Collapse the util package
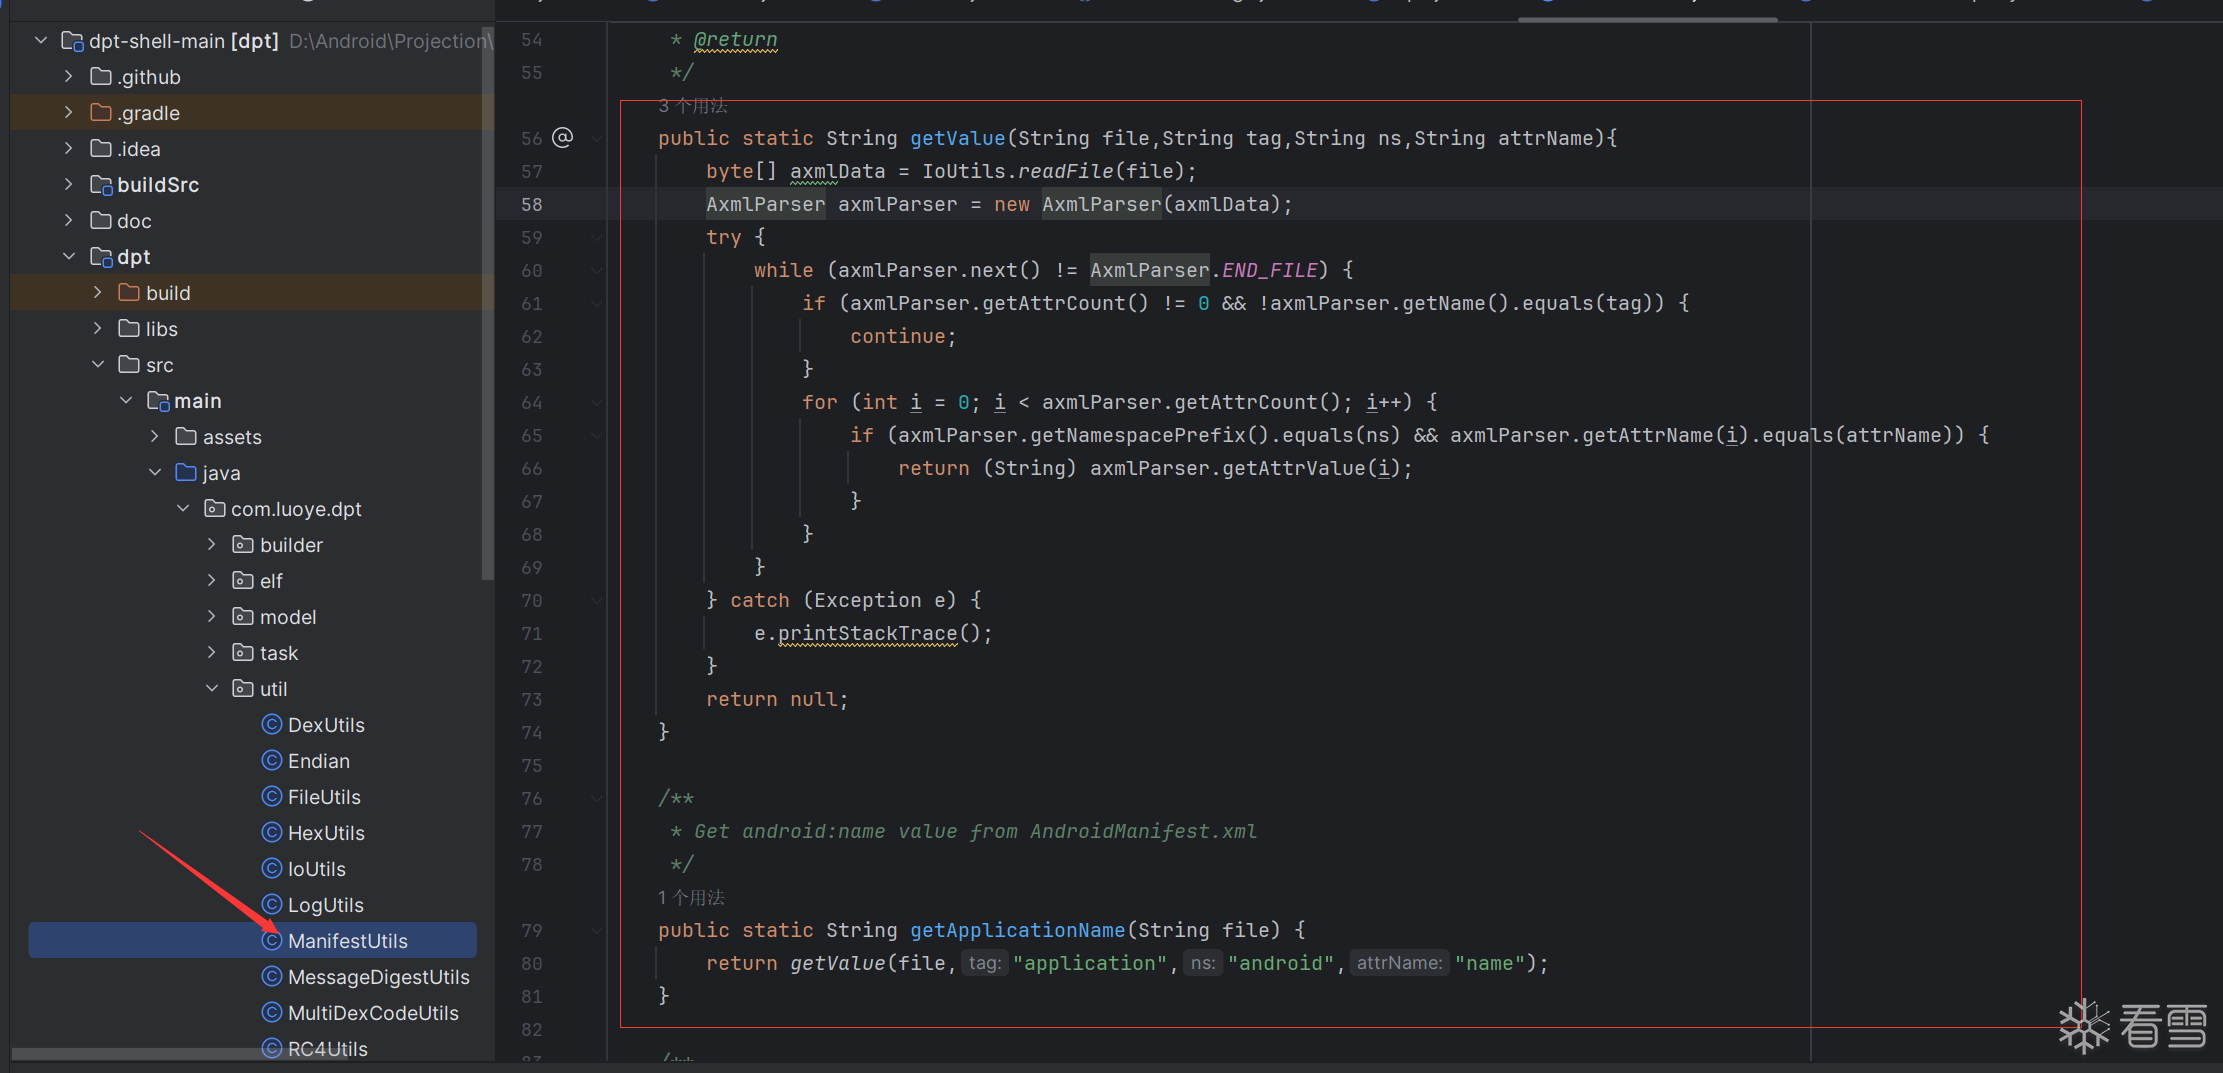This screenshot has height=1073, width=2223. pyautogui.click(x=212, y=688)
